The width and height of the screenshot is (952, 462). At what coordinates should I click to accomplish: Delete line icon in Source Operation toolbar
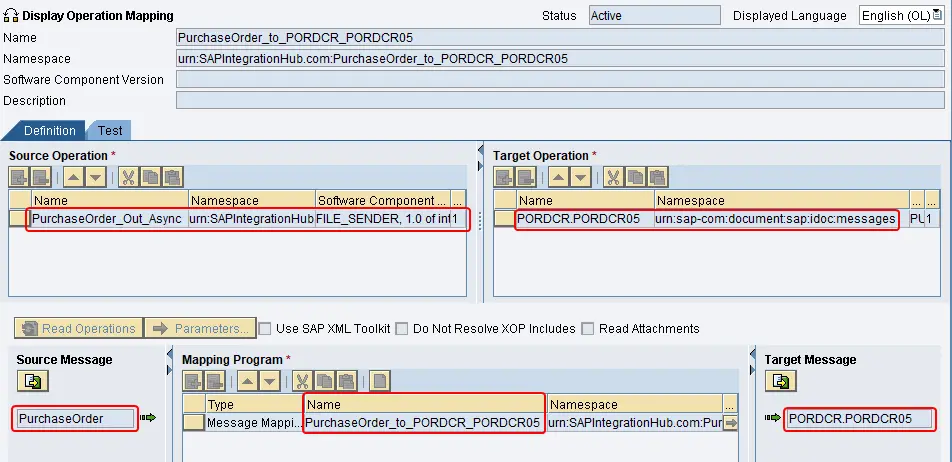pos(41,177)
